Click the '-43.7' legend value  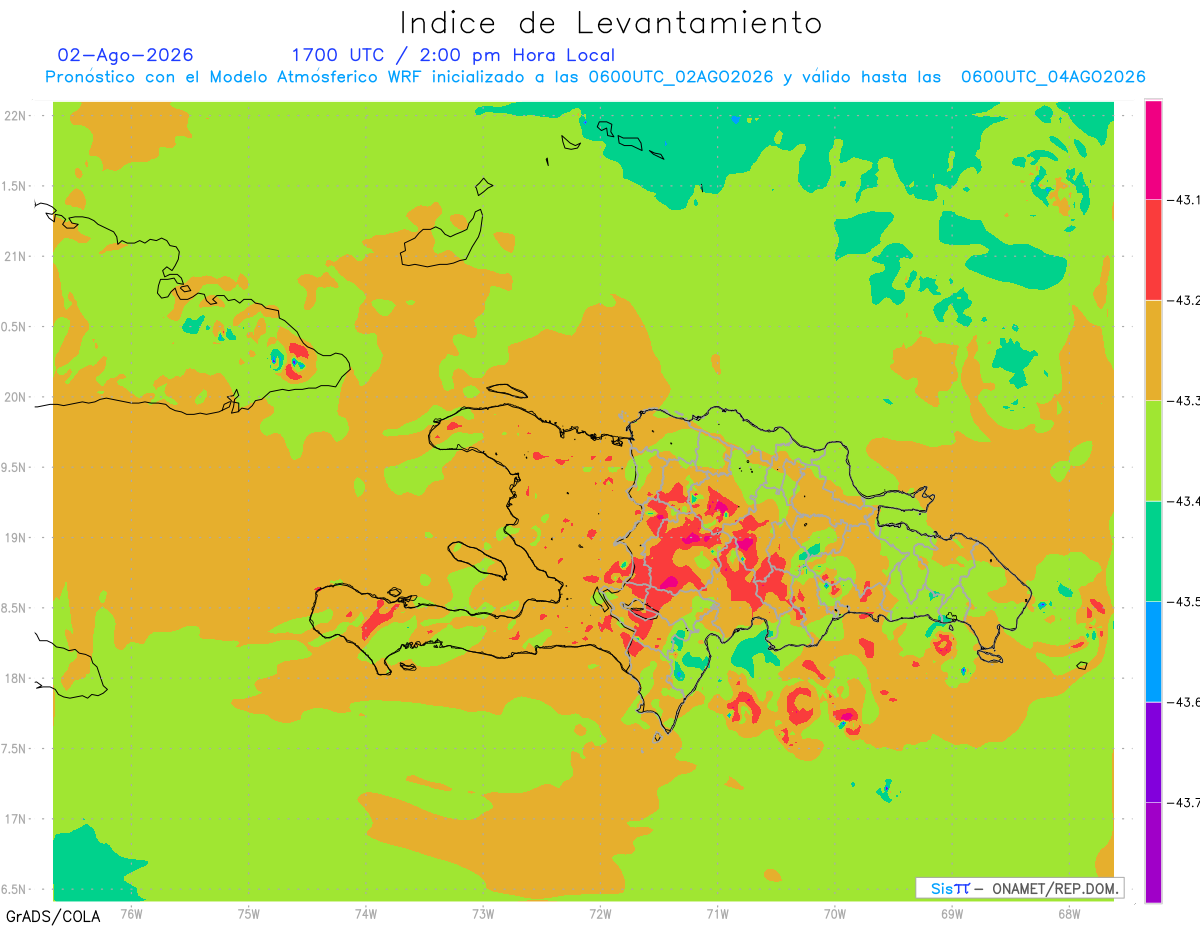click(1183, 802)
